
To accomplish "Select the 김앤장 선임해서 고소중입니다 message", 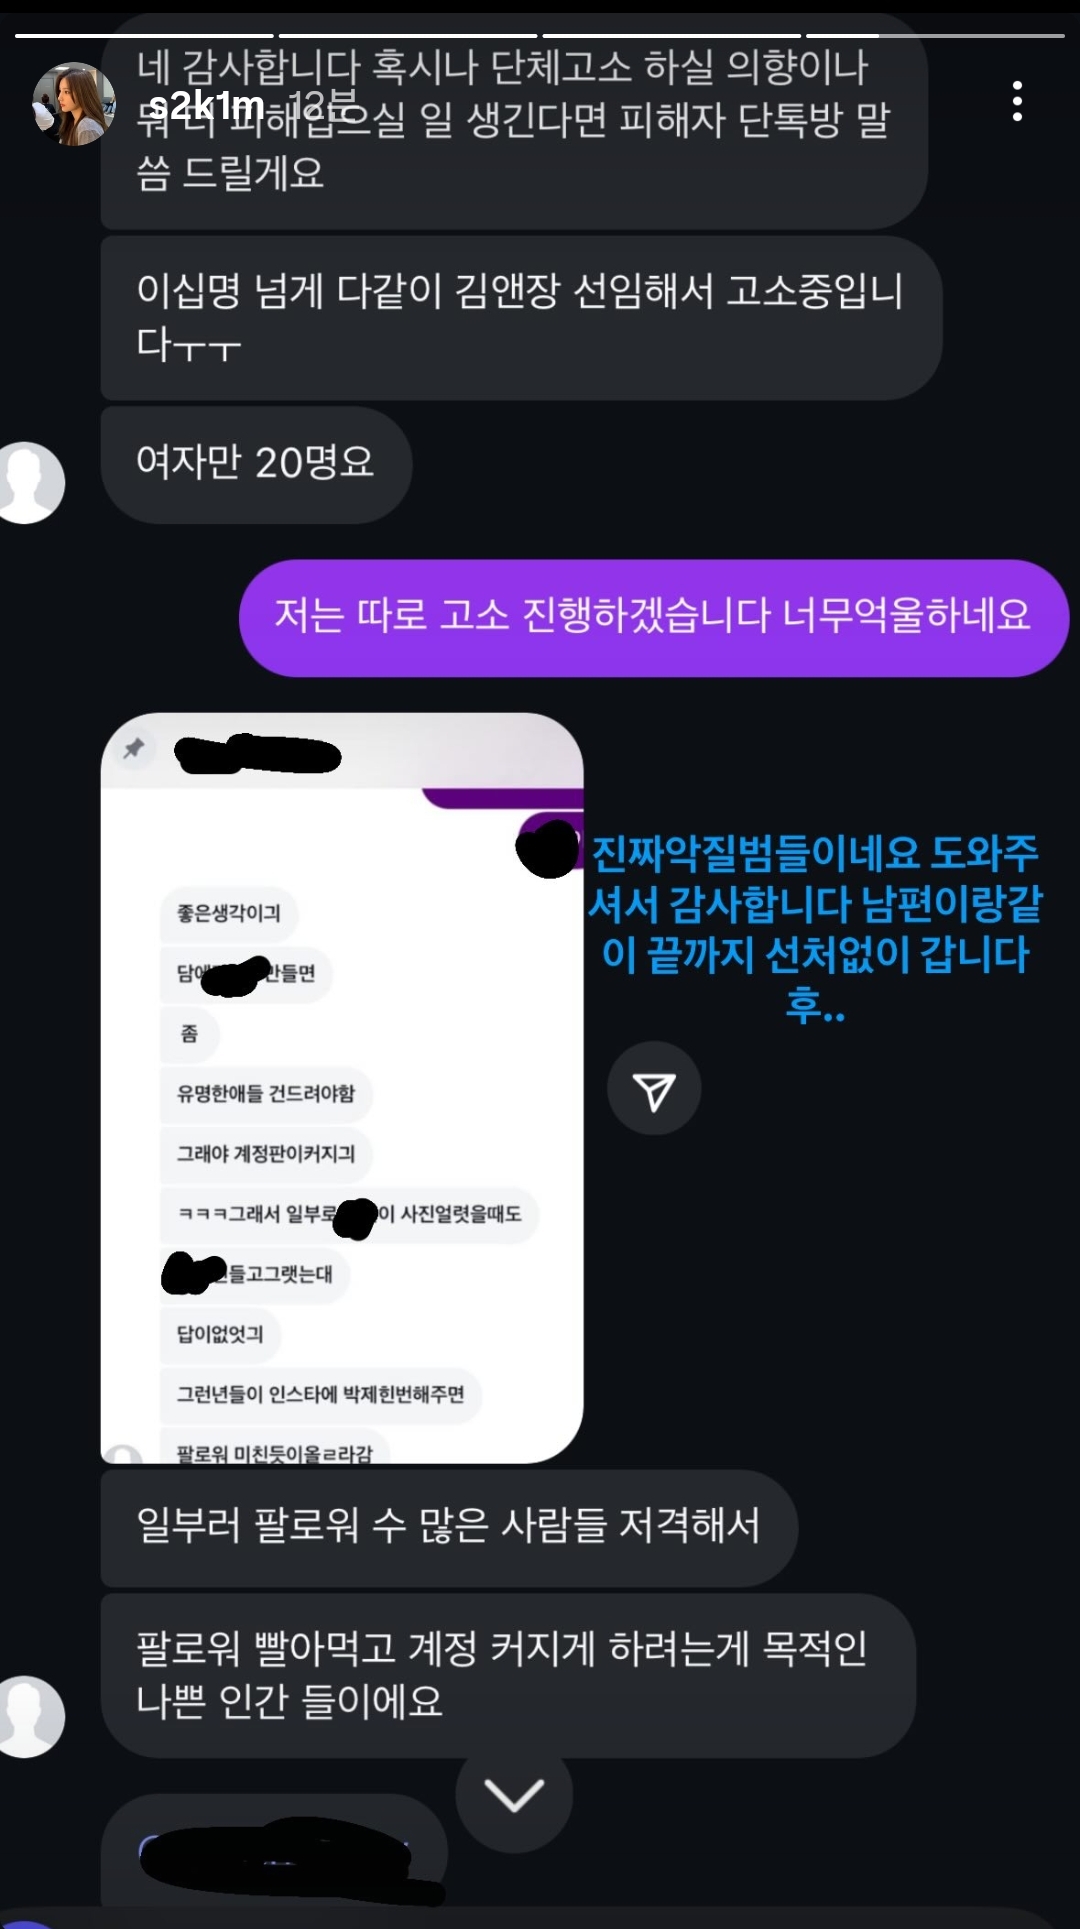I will (x=521, y=318).
